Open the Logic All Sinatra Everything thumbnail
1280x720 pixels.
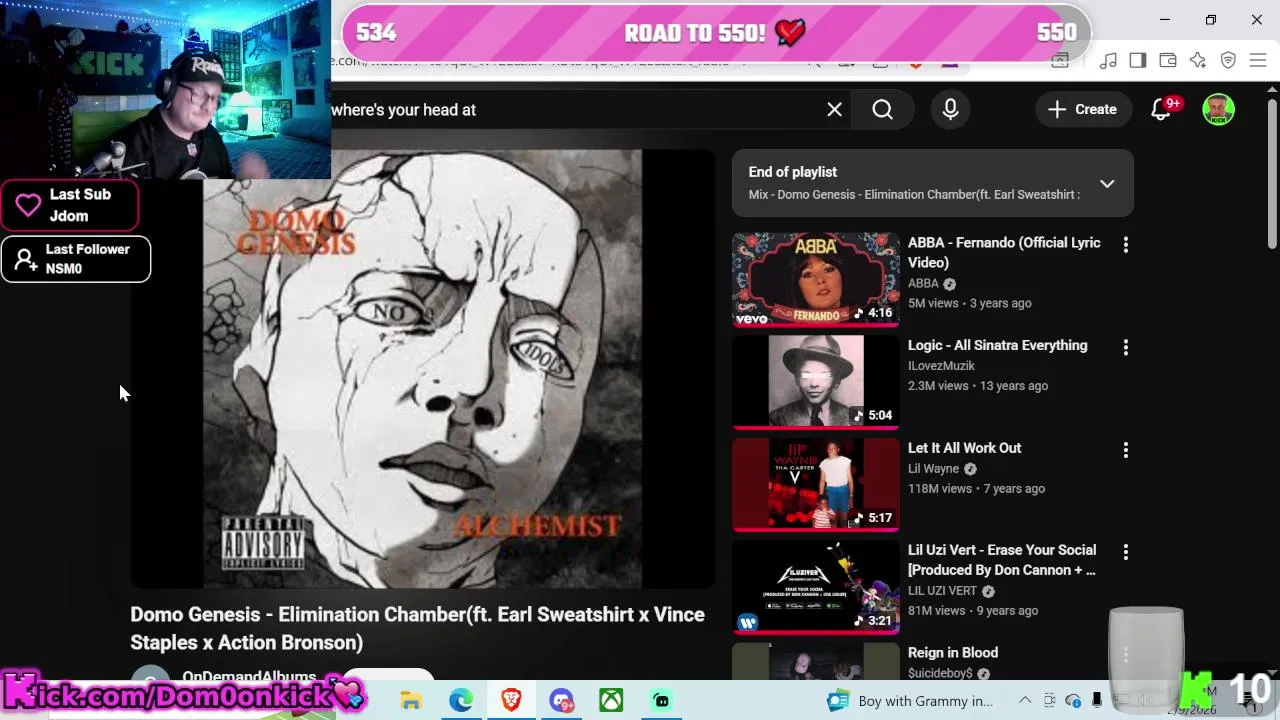coord(816,382)
